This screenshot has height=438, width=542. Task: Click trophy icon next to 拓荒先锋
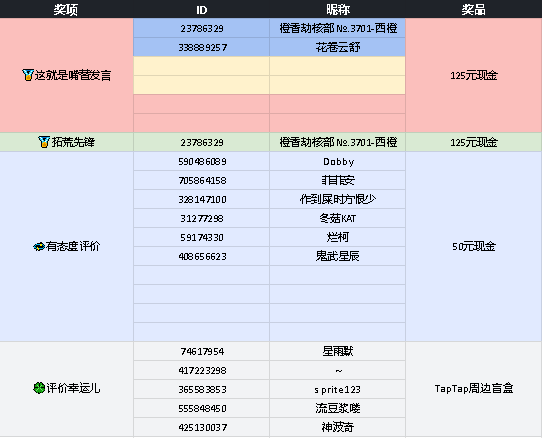pos(44,142)
